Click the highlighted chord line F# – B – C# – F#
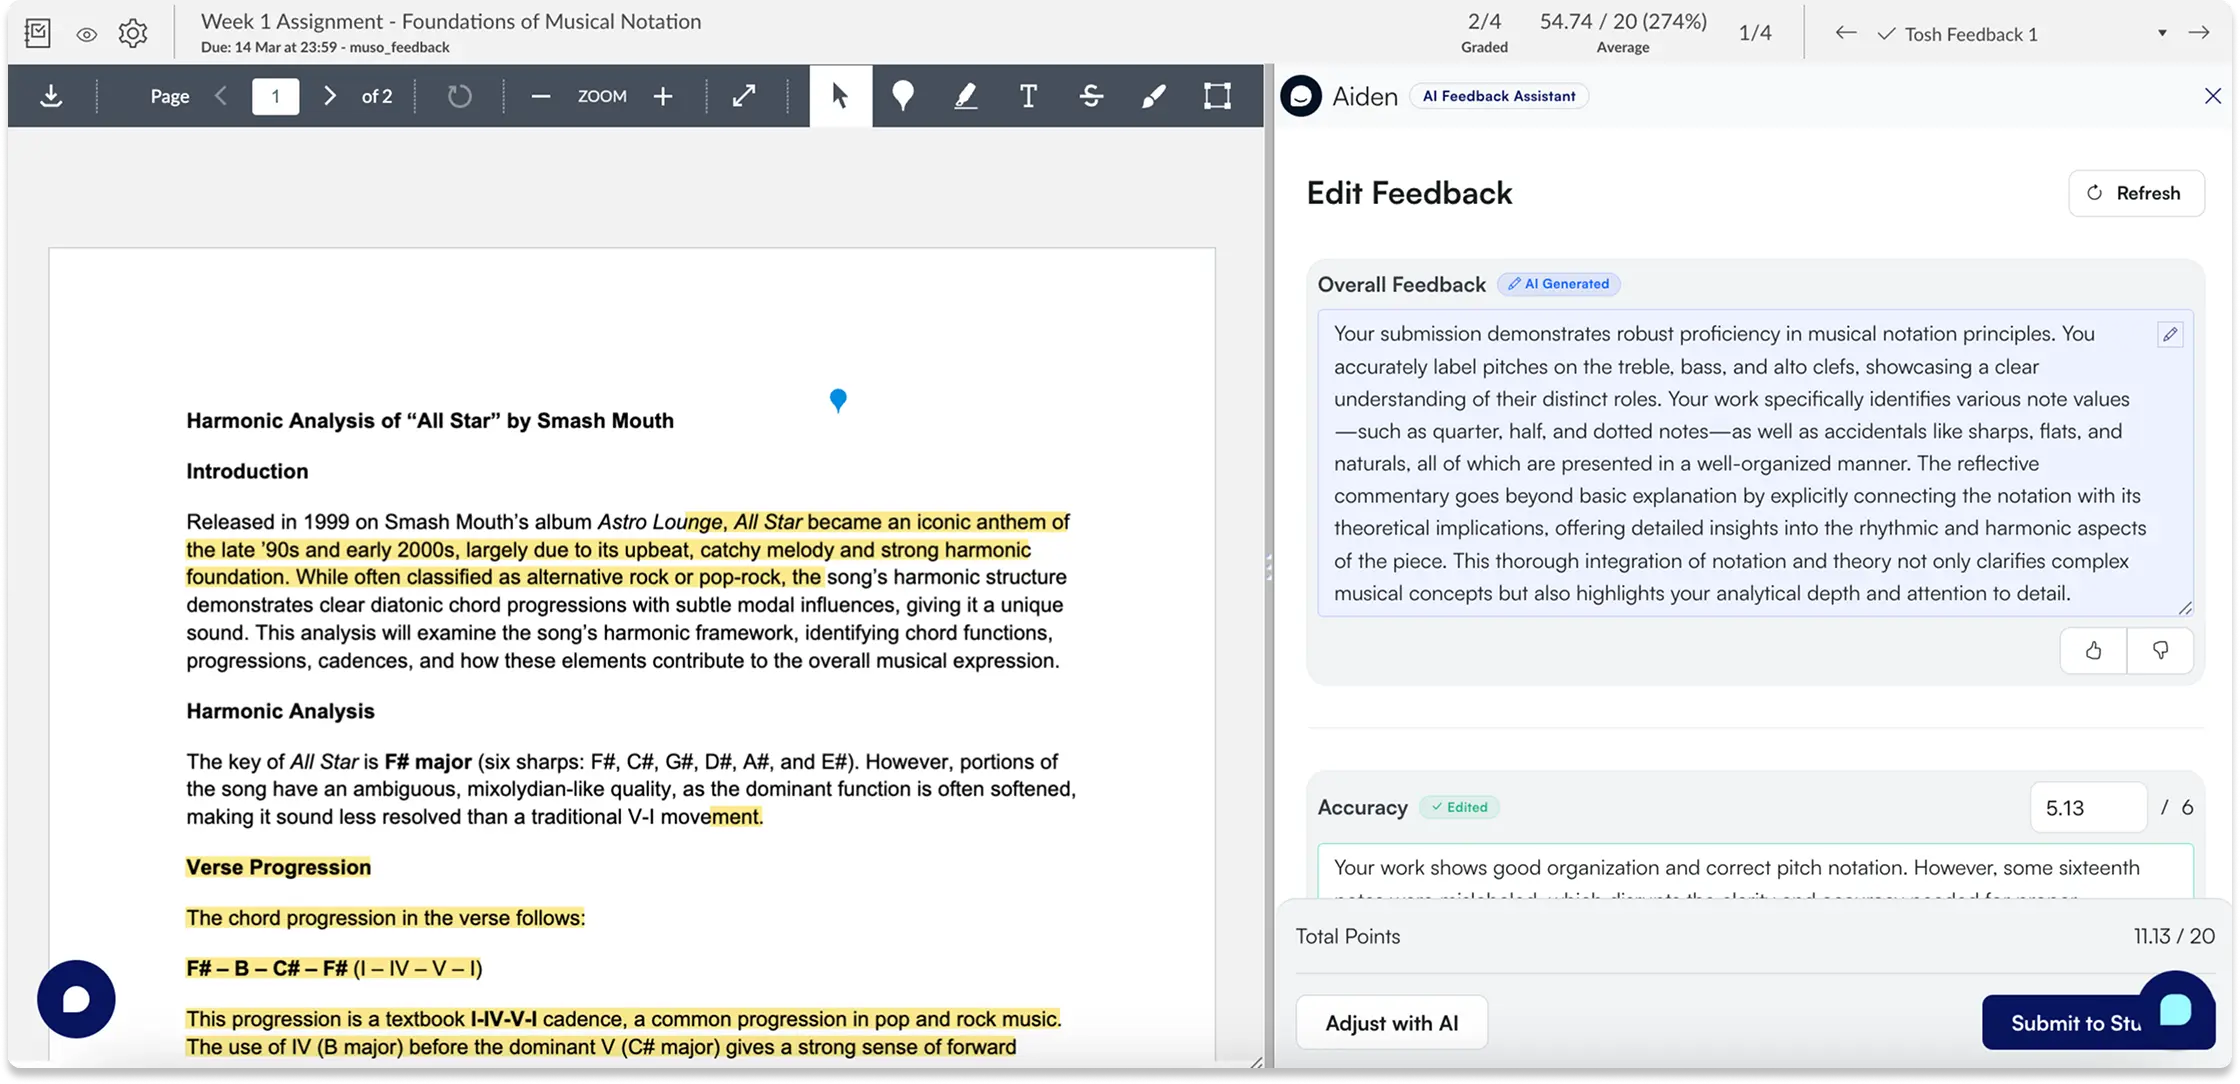The image size is (2240, 1084). pos(334,968)
